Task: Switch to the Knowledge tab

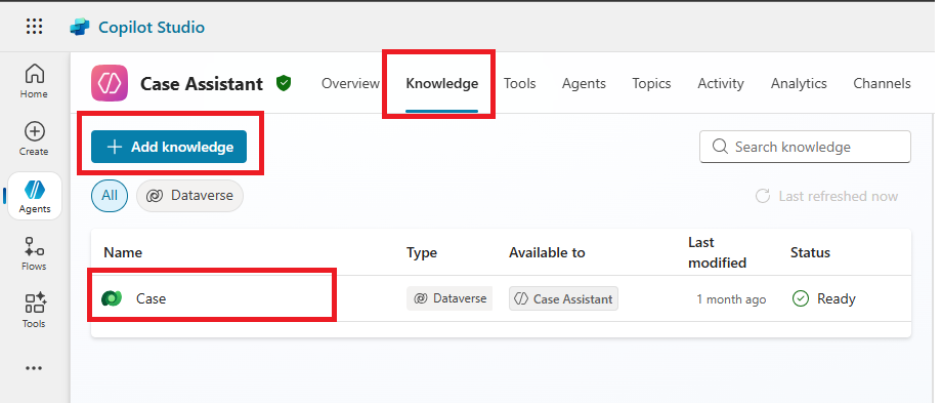Action: [441, 84]
